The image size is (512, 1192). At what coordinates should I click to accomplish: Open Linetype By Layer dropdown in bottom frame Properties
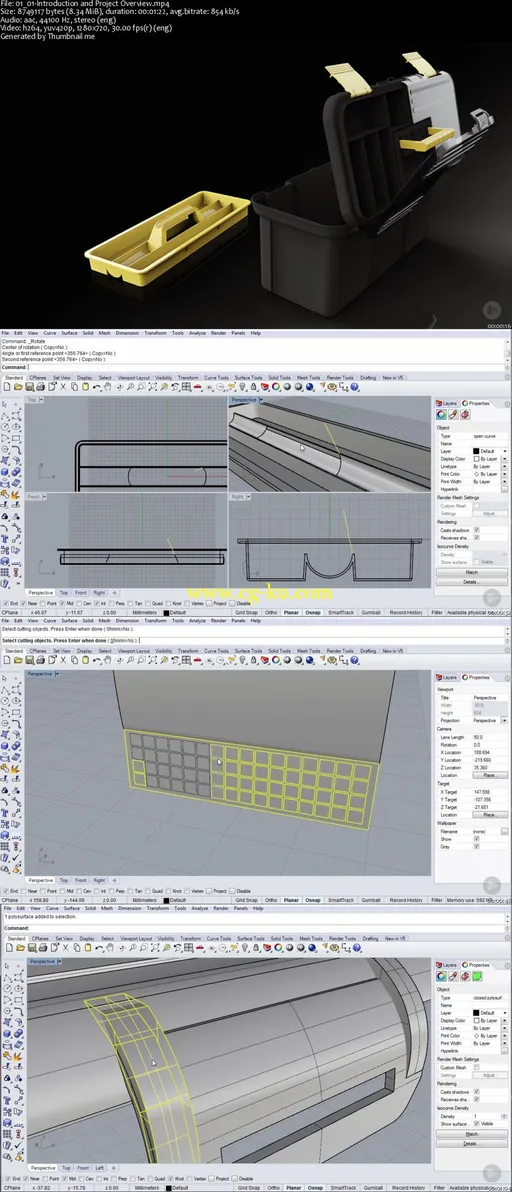tap(504, 1028)
